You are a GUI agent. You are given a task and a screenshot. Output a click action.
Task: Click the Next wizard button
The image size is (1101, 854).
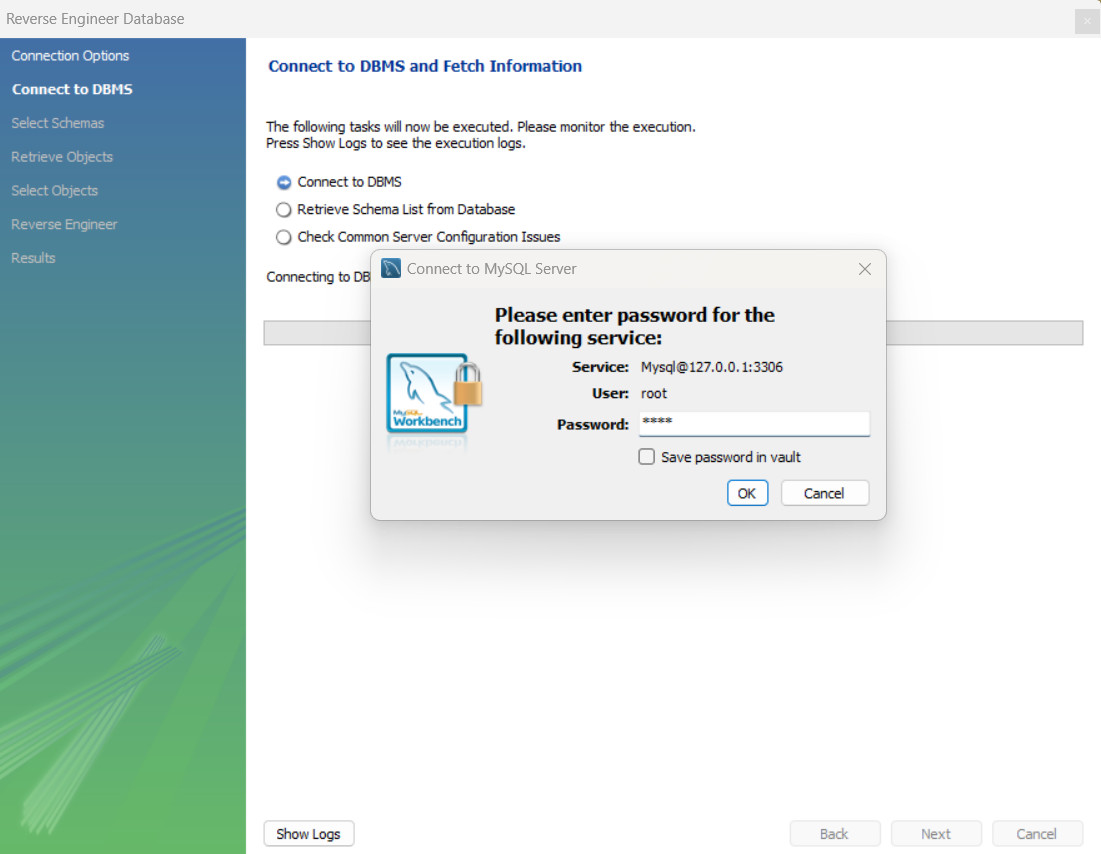tap(936, 834)
